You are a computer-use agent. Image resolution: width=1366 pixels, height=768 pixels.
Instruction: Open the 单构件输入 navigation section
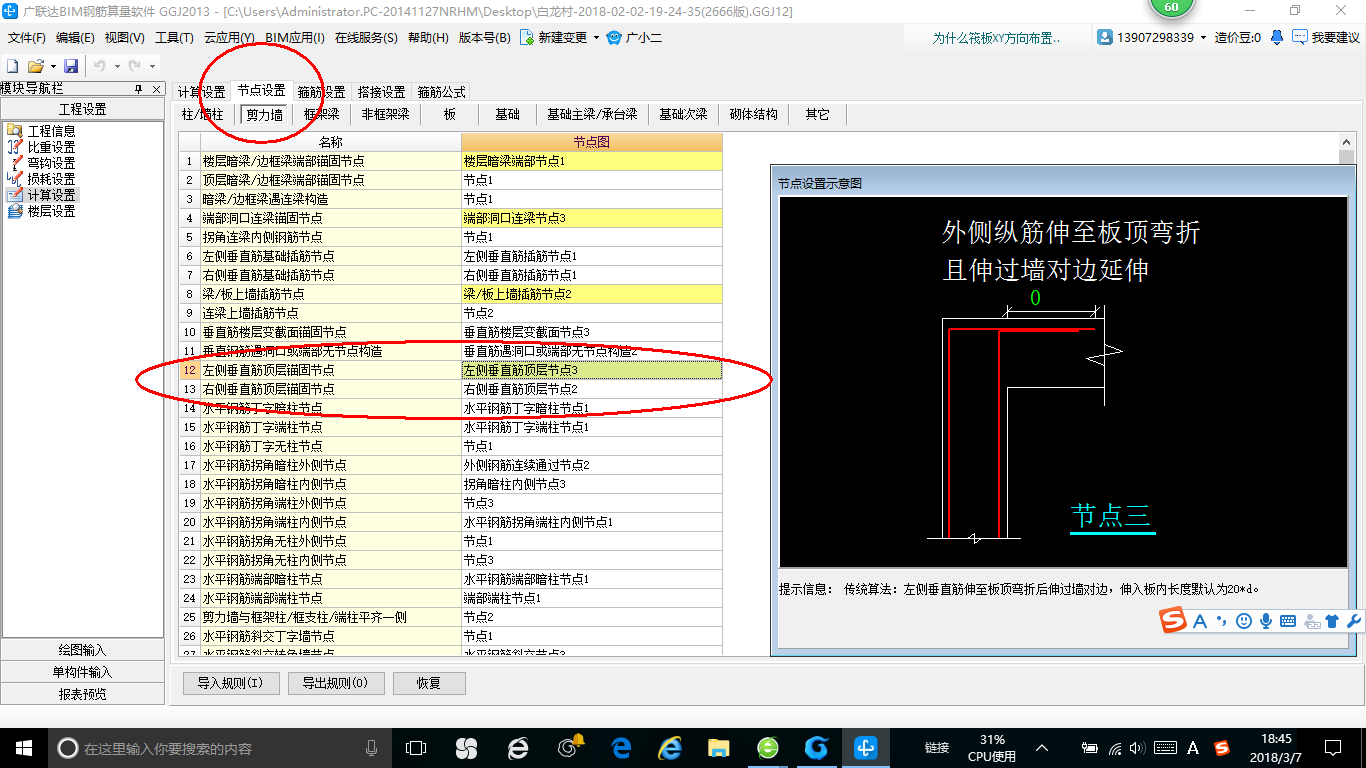82,672
